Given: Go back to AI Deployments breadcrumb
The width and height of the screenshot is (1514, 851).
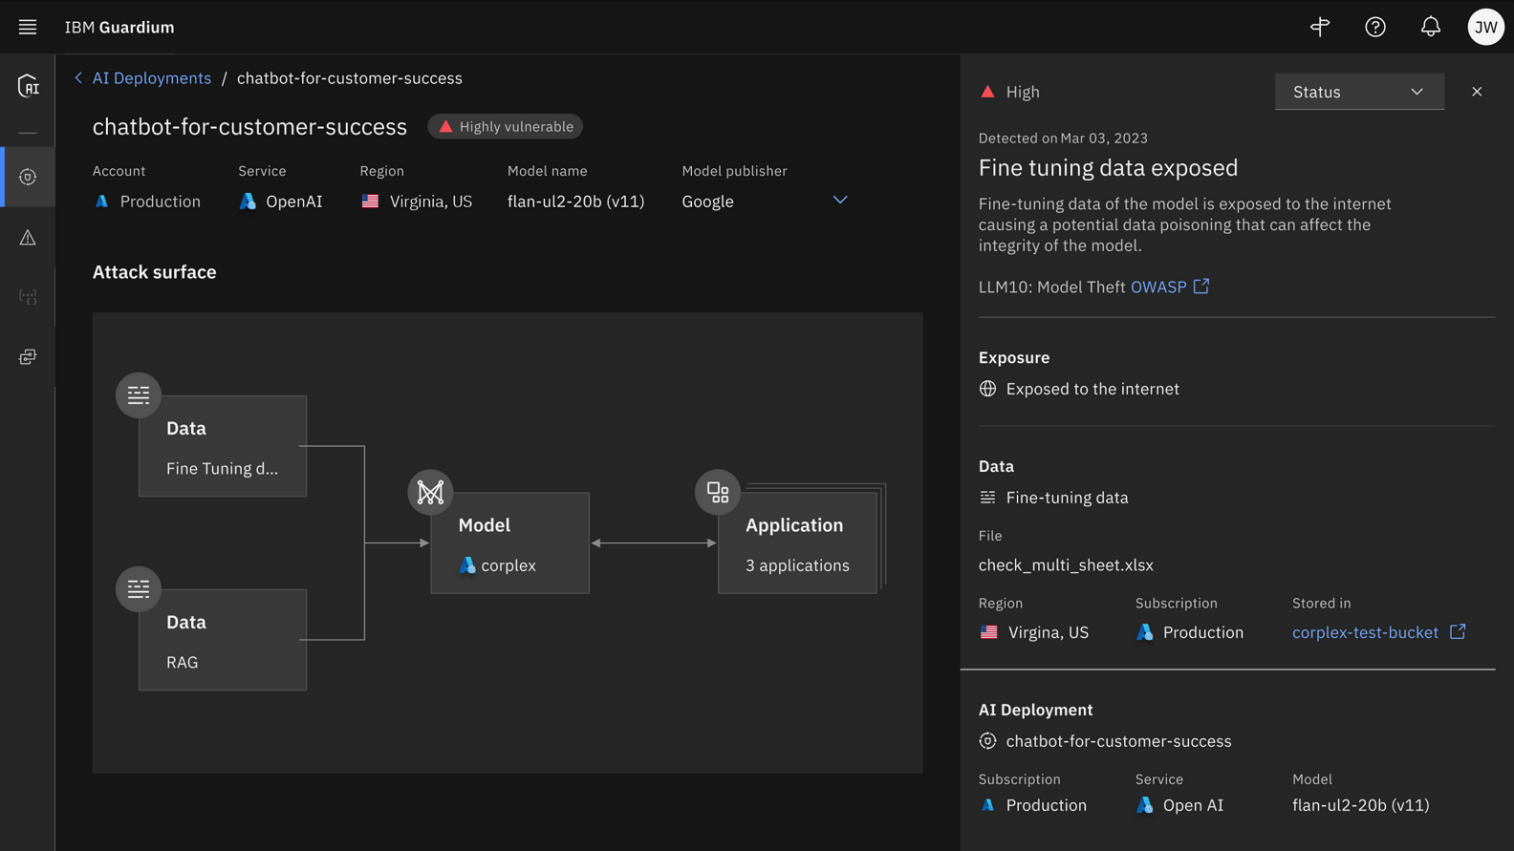Looking at the screenshot, I should (x=151, y=78).
